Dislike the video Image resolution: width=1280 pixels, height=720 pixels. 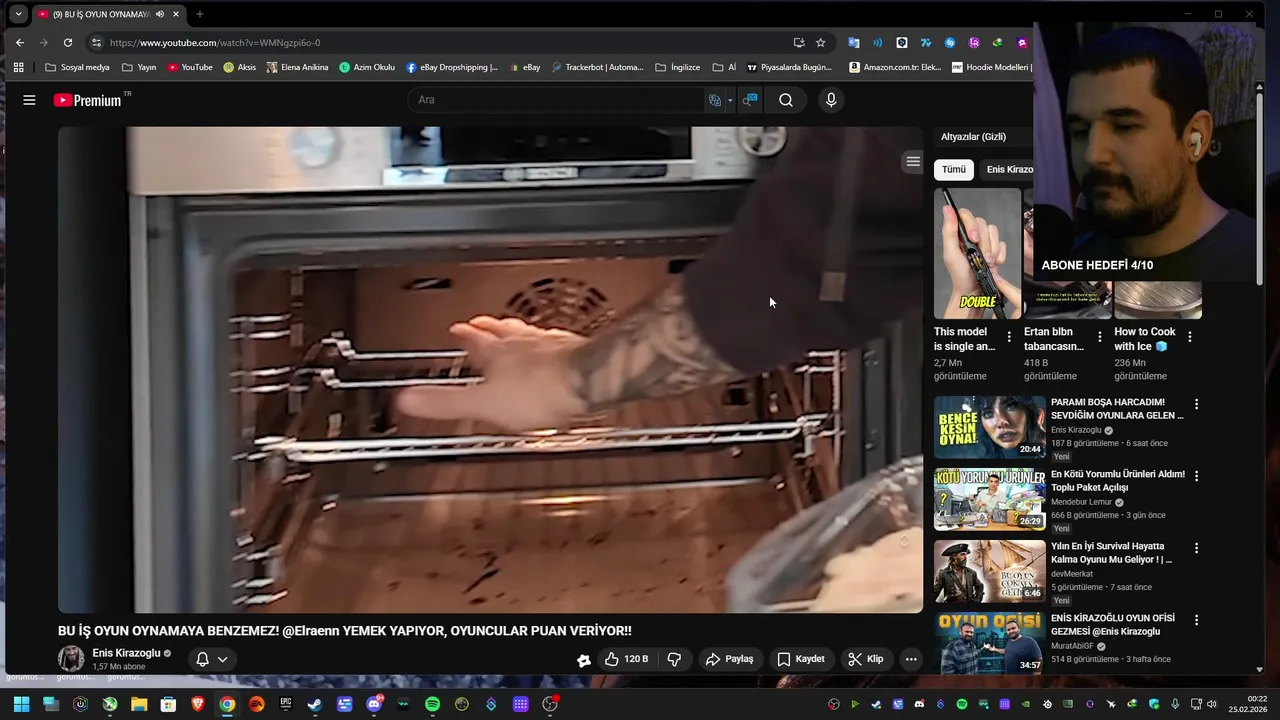(674, 659)
